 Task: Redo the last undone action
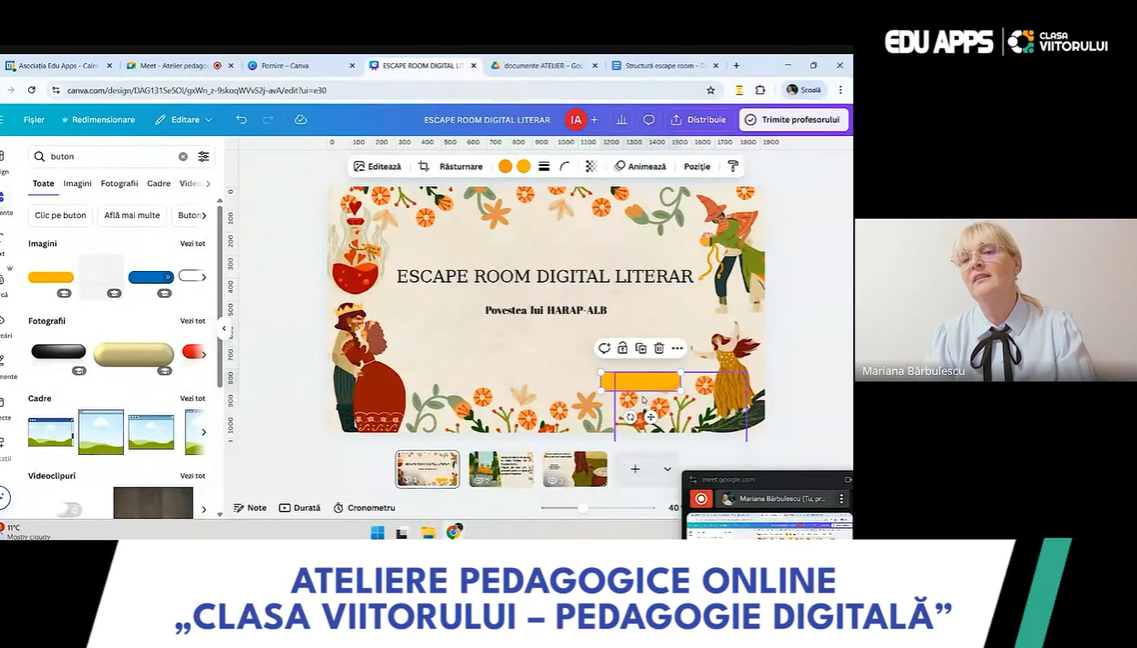(x=268, y=120)
